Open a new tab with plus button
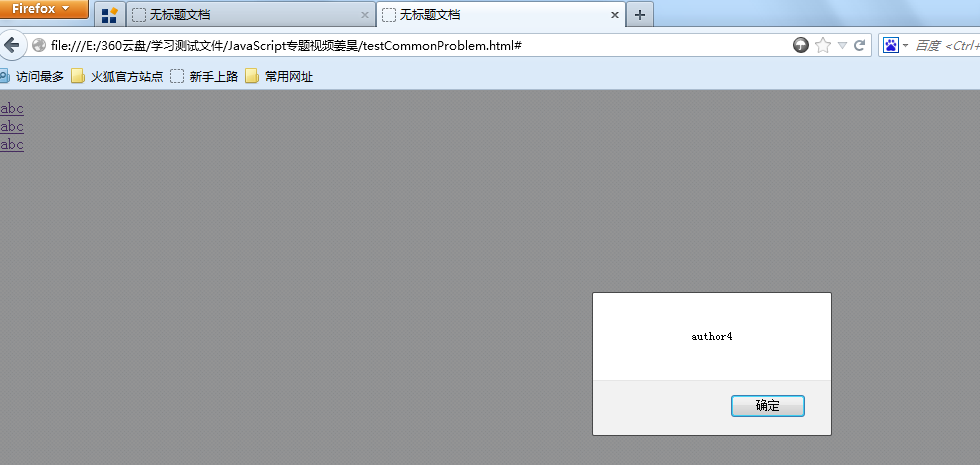Viewport: 980px width, 465px height. click(639, 15)
